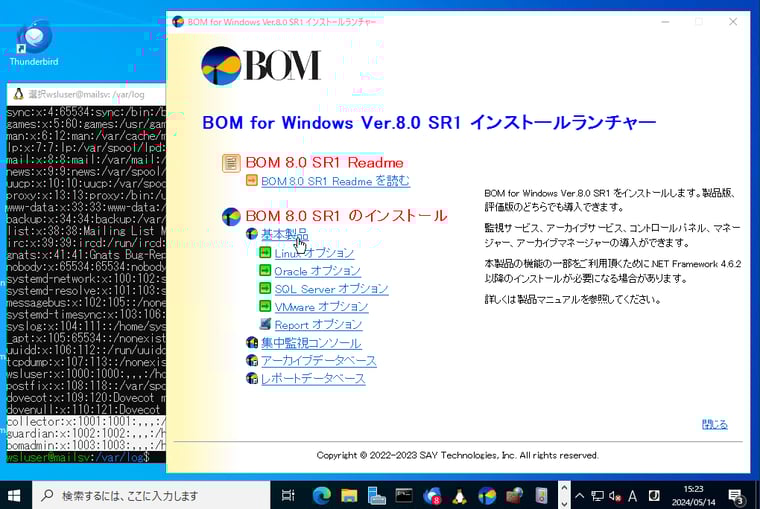Image resolution: width=760 pixels, height=509 pixels.
Task: Open the muted volume tray icon
Action: tap(615, 495)
